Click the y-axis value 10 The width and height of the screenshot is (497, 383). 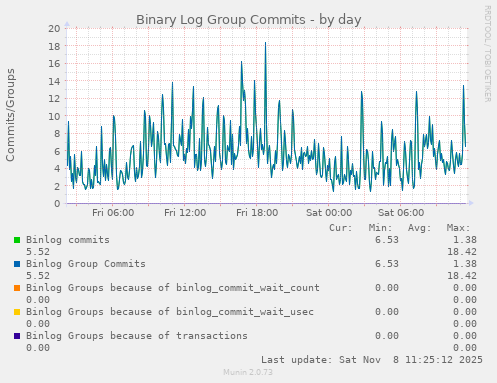(54, 116)
